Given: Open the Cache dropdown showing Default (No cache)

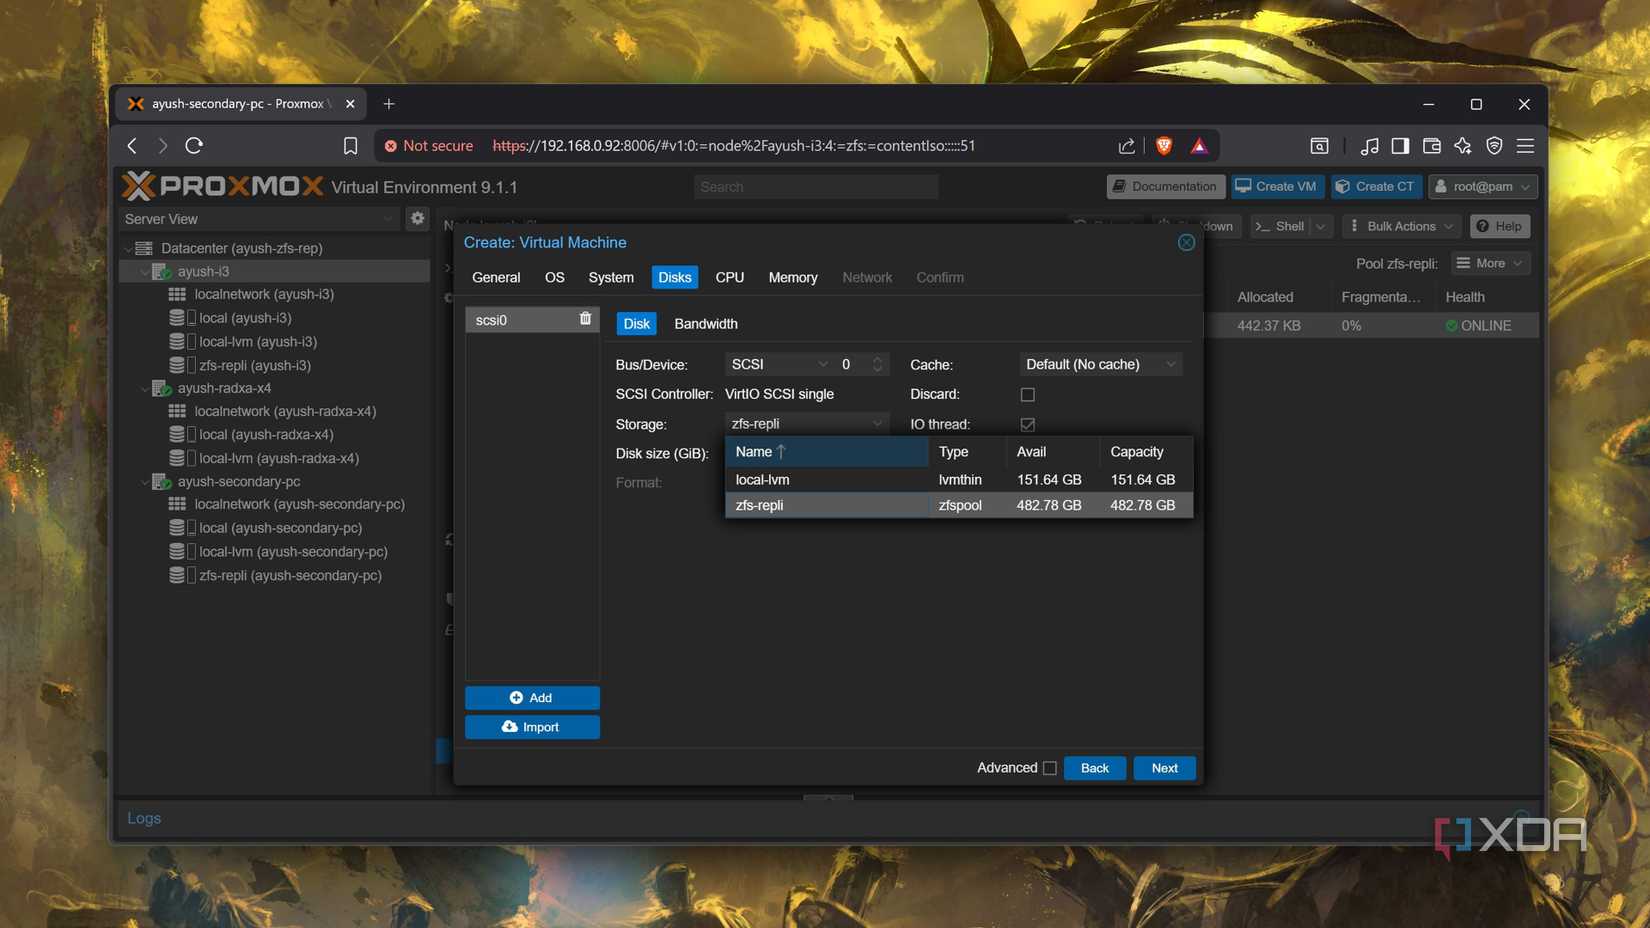Looking at the screenshot, I should click(1099, 364).
